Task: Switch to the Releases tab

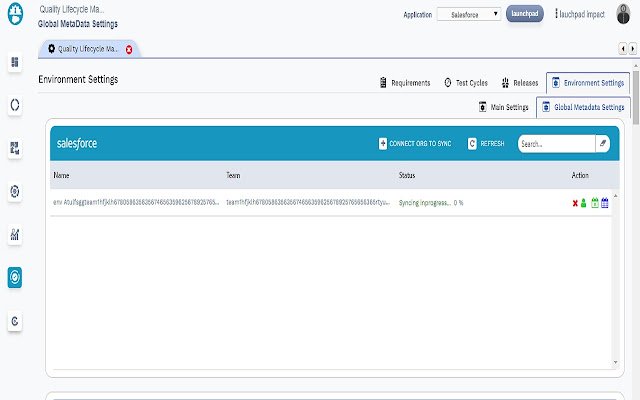Action: pyautogui.click(x=520, y=83)
